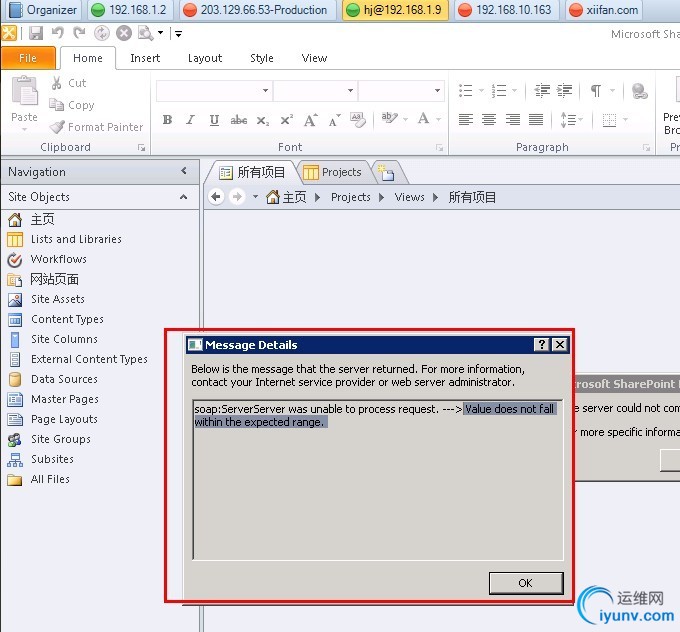The width and height of the screenshot is (680, 632).
Task: Click the new tab icon beside Projects
Action: coord(386,172)
